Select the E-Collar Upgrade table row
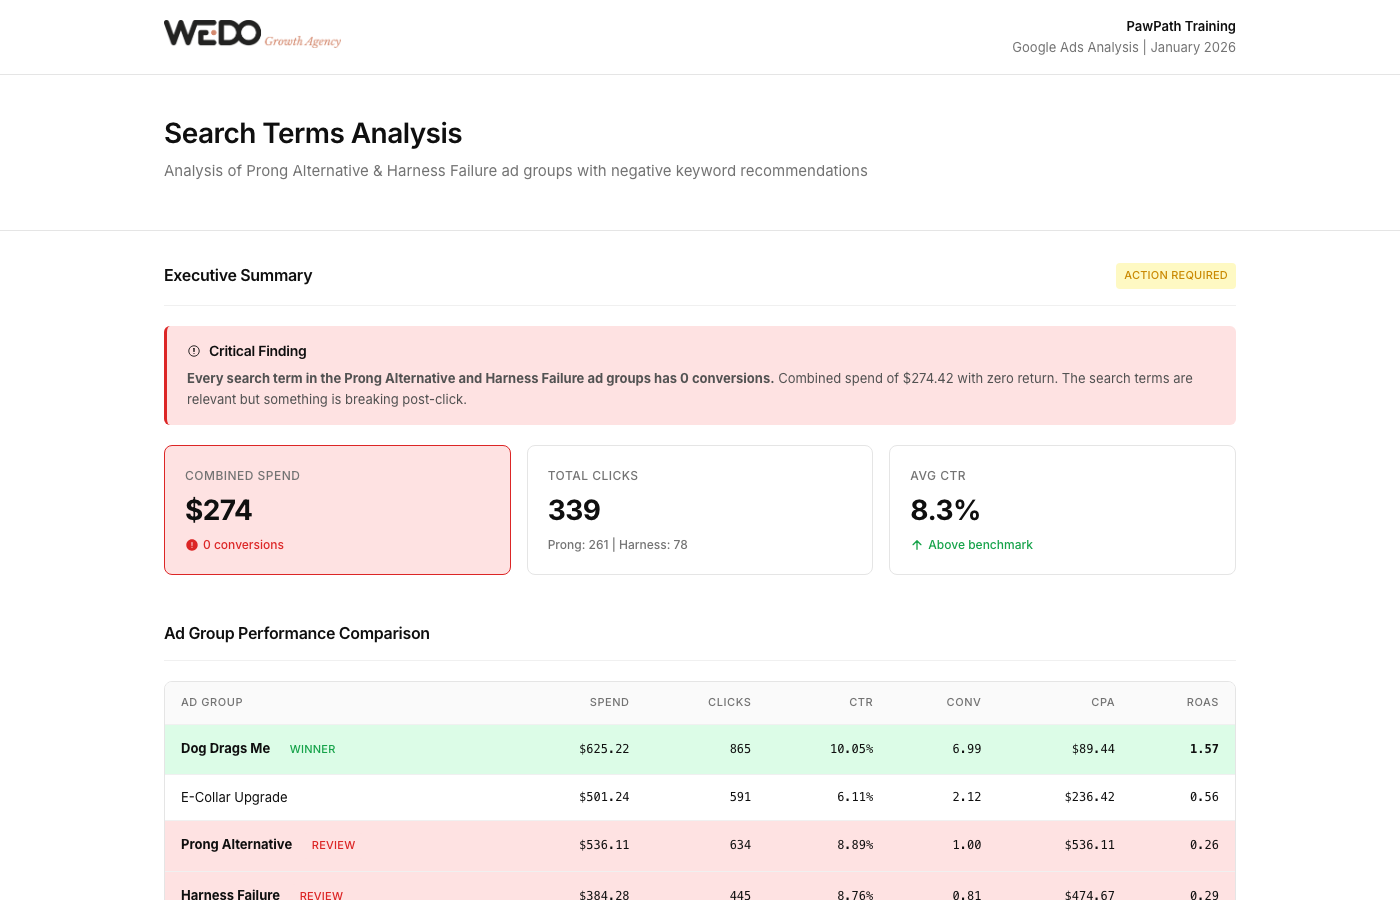Image resolution: width=1400 pixels, height=900 pixels. pos(700,797)
